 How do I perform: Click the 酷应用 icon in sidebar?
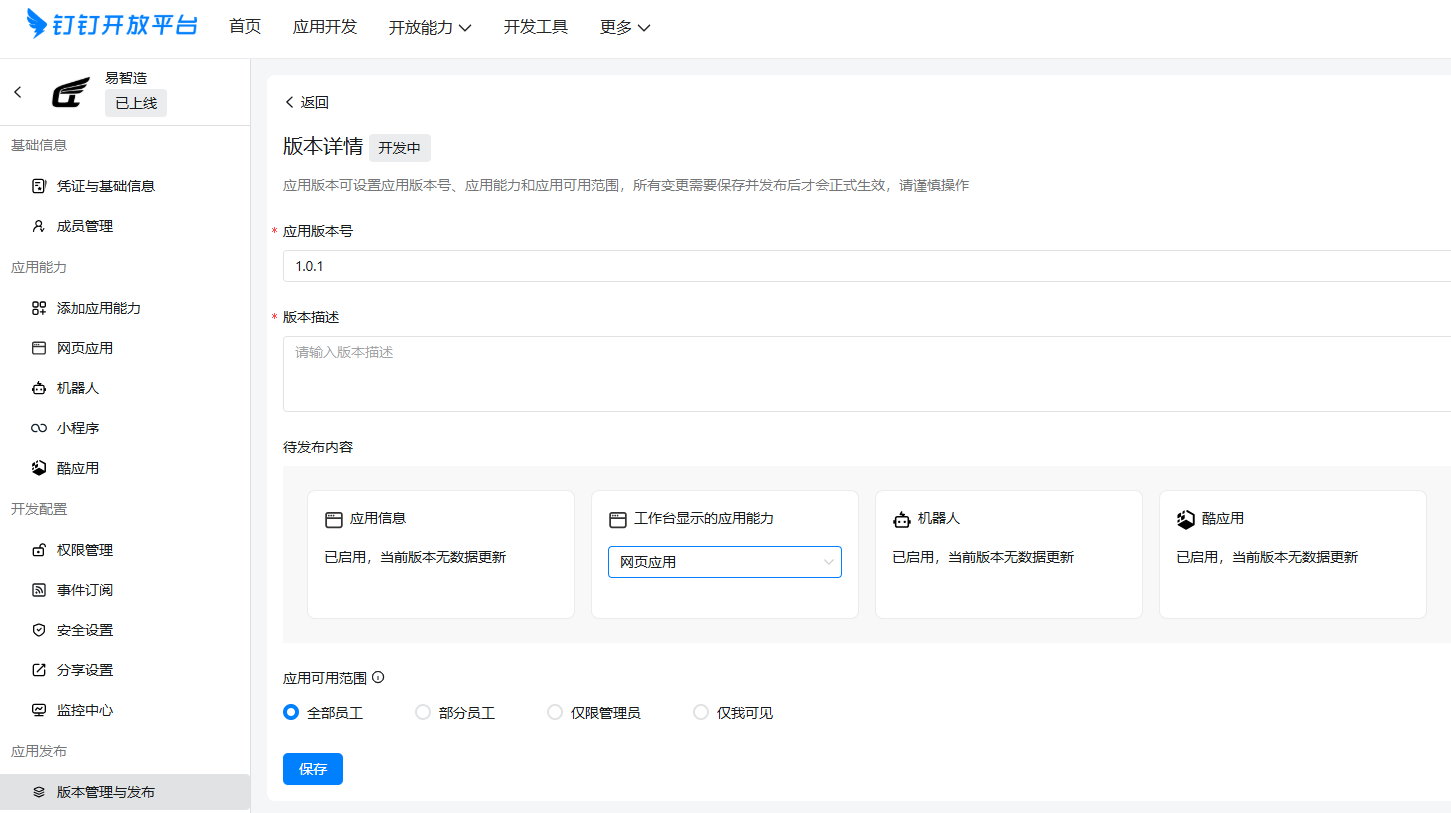pos(39,468)
